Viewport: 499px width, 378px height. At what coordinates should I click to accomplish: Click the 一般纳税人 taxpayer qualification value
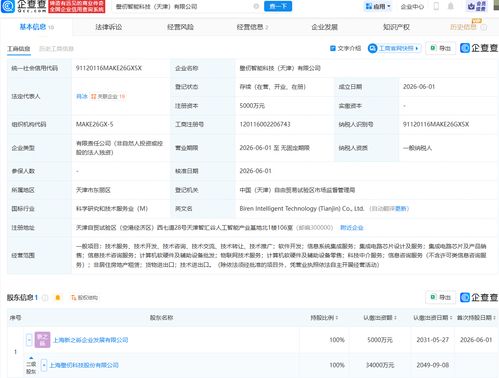(417, 148)
